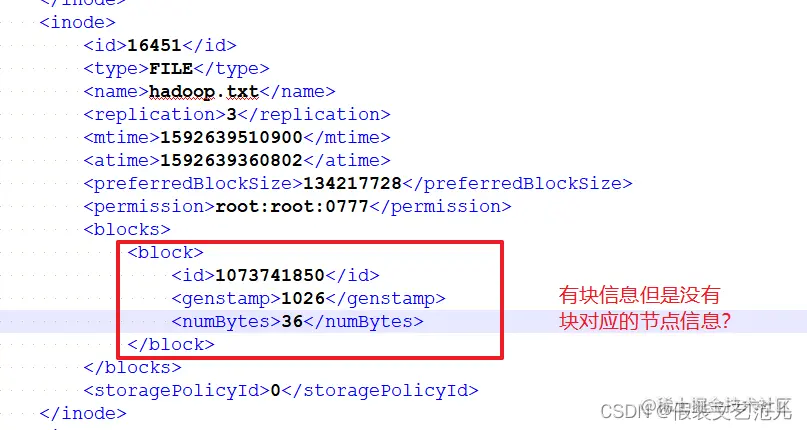Click the atime value 1592639360802
Screen dimensions: 807x430
231,161
